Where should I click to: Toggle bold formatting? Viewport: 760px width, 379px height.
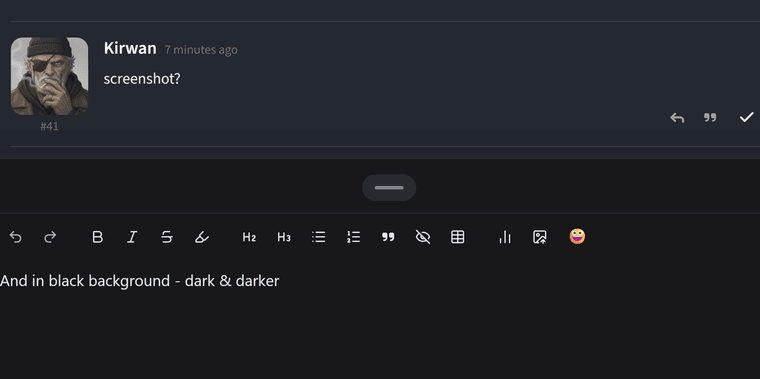[97, 237]
